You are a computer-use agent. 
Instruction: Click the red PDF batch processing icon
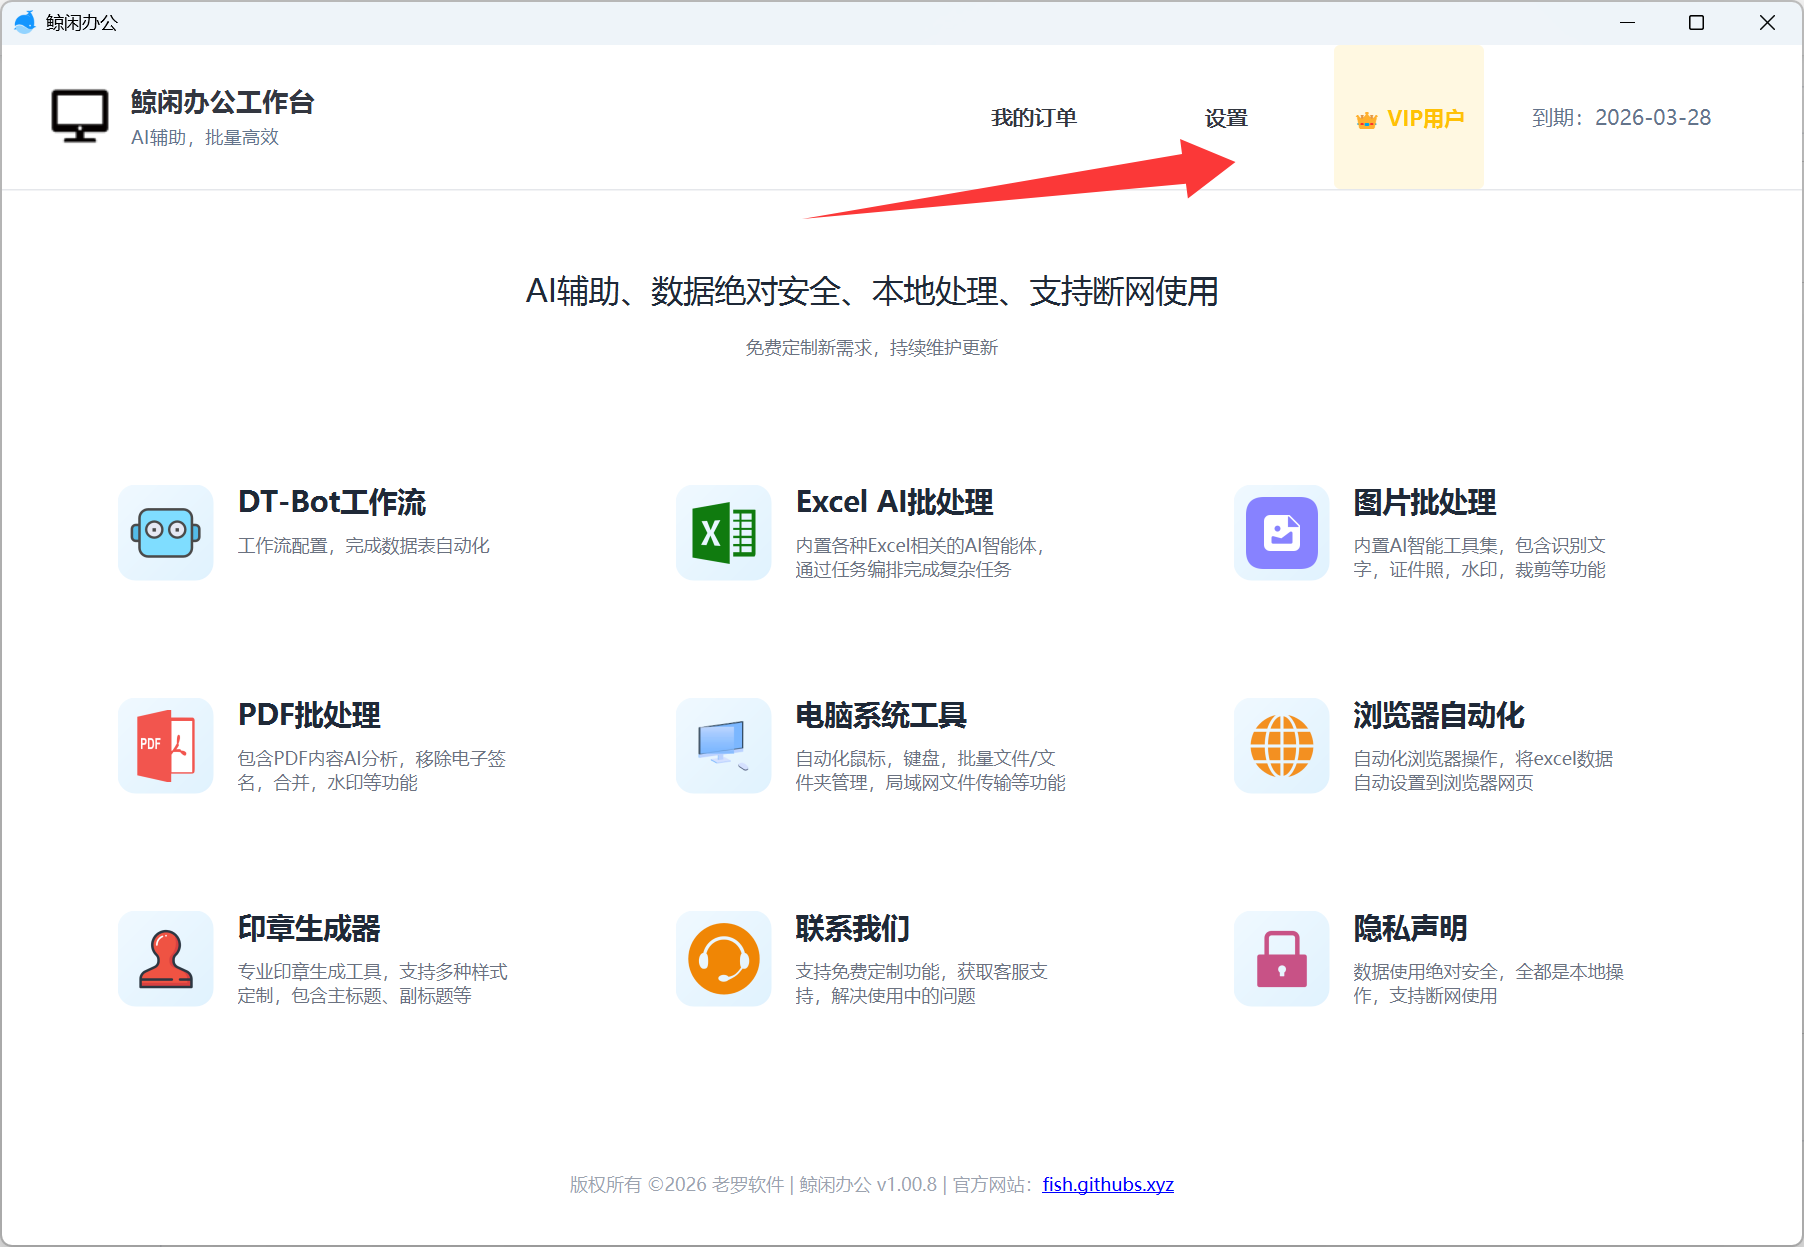tap(165, 745)
